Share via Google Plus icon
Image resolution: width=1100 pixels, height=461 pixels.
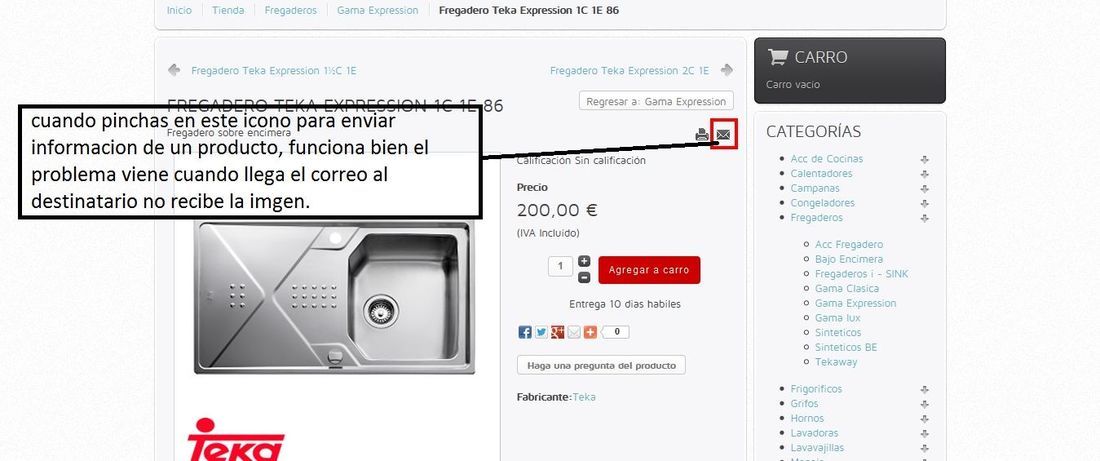pos(558,333)
